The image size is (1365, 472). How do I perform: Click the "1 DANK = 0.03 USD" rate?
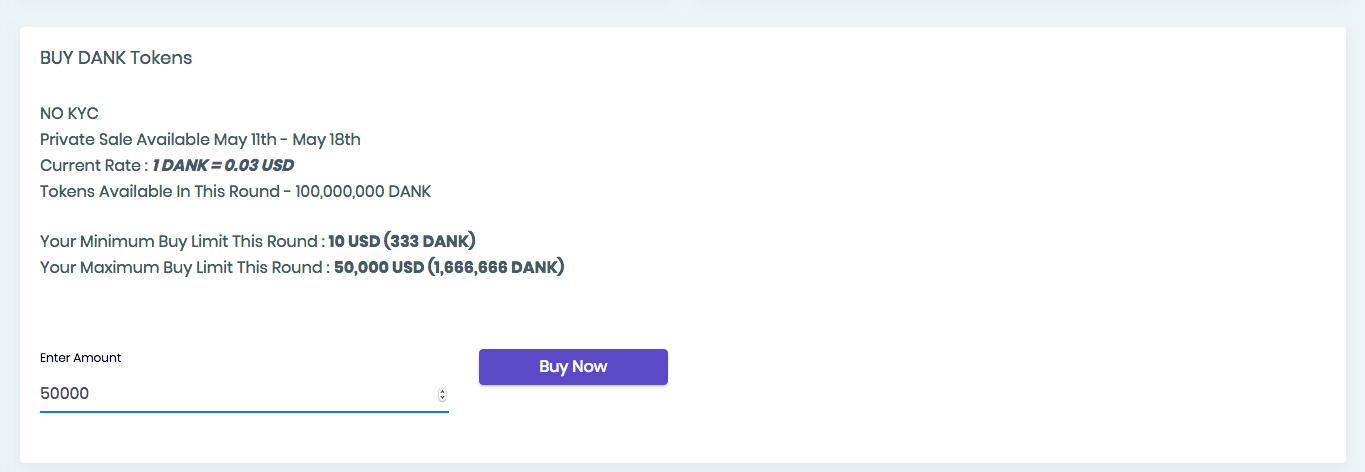pyautogui.click(x=223, y=166)
